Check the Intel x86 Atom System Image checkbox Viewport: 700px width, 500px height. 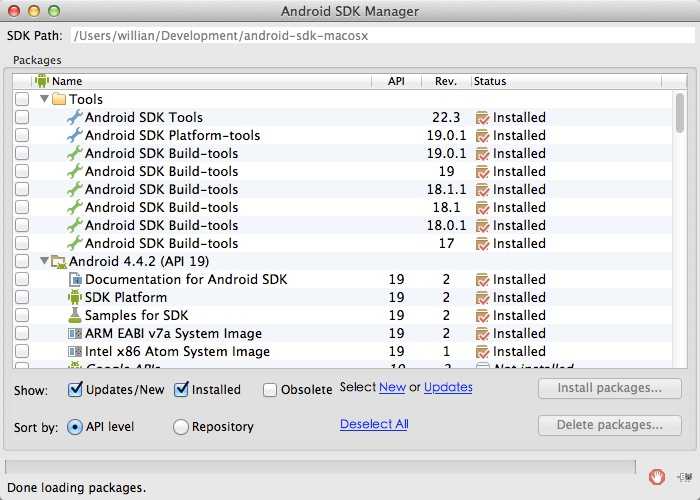[22, 351]
